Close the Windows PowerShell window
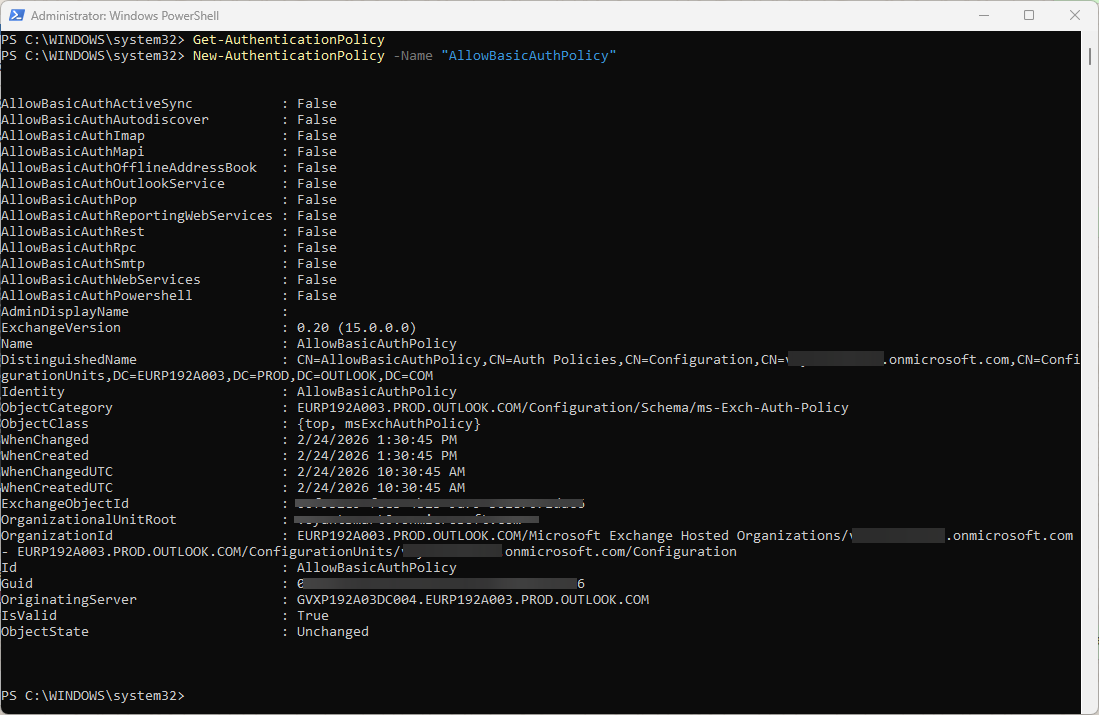The image size is (1099, 715). pyautogui.click(x=1075, y=16)
